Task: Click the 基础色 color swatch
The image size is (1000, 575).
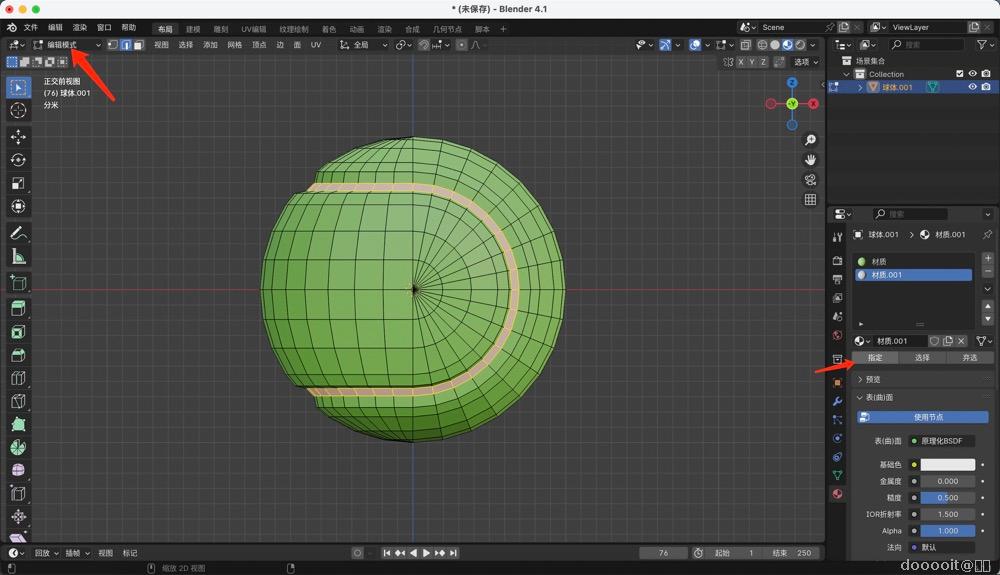Action: [x=947, y=465]
